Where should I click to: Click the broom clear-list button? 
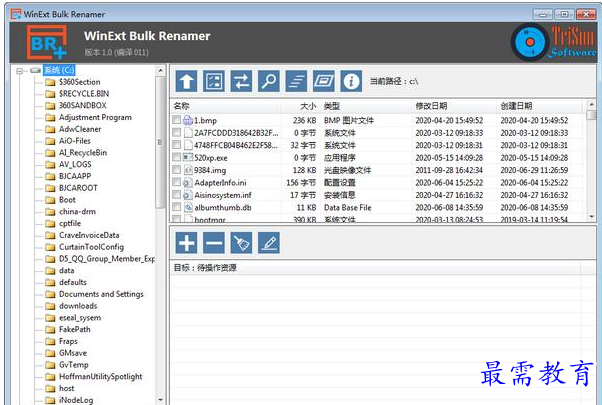241,243
